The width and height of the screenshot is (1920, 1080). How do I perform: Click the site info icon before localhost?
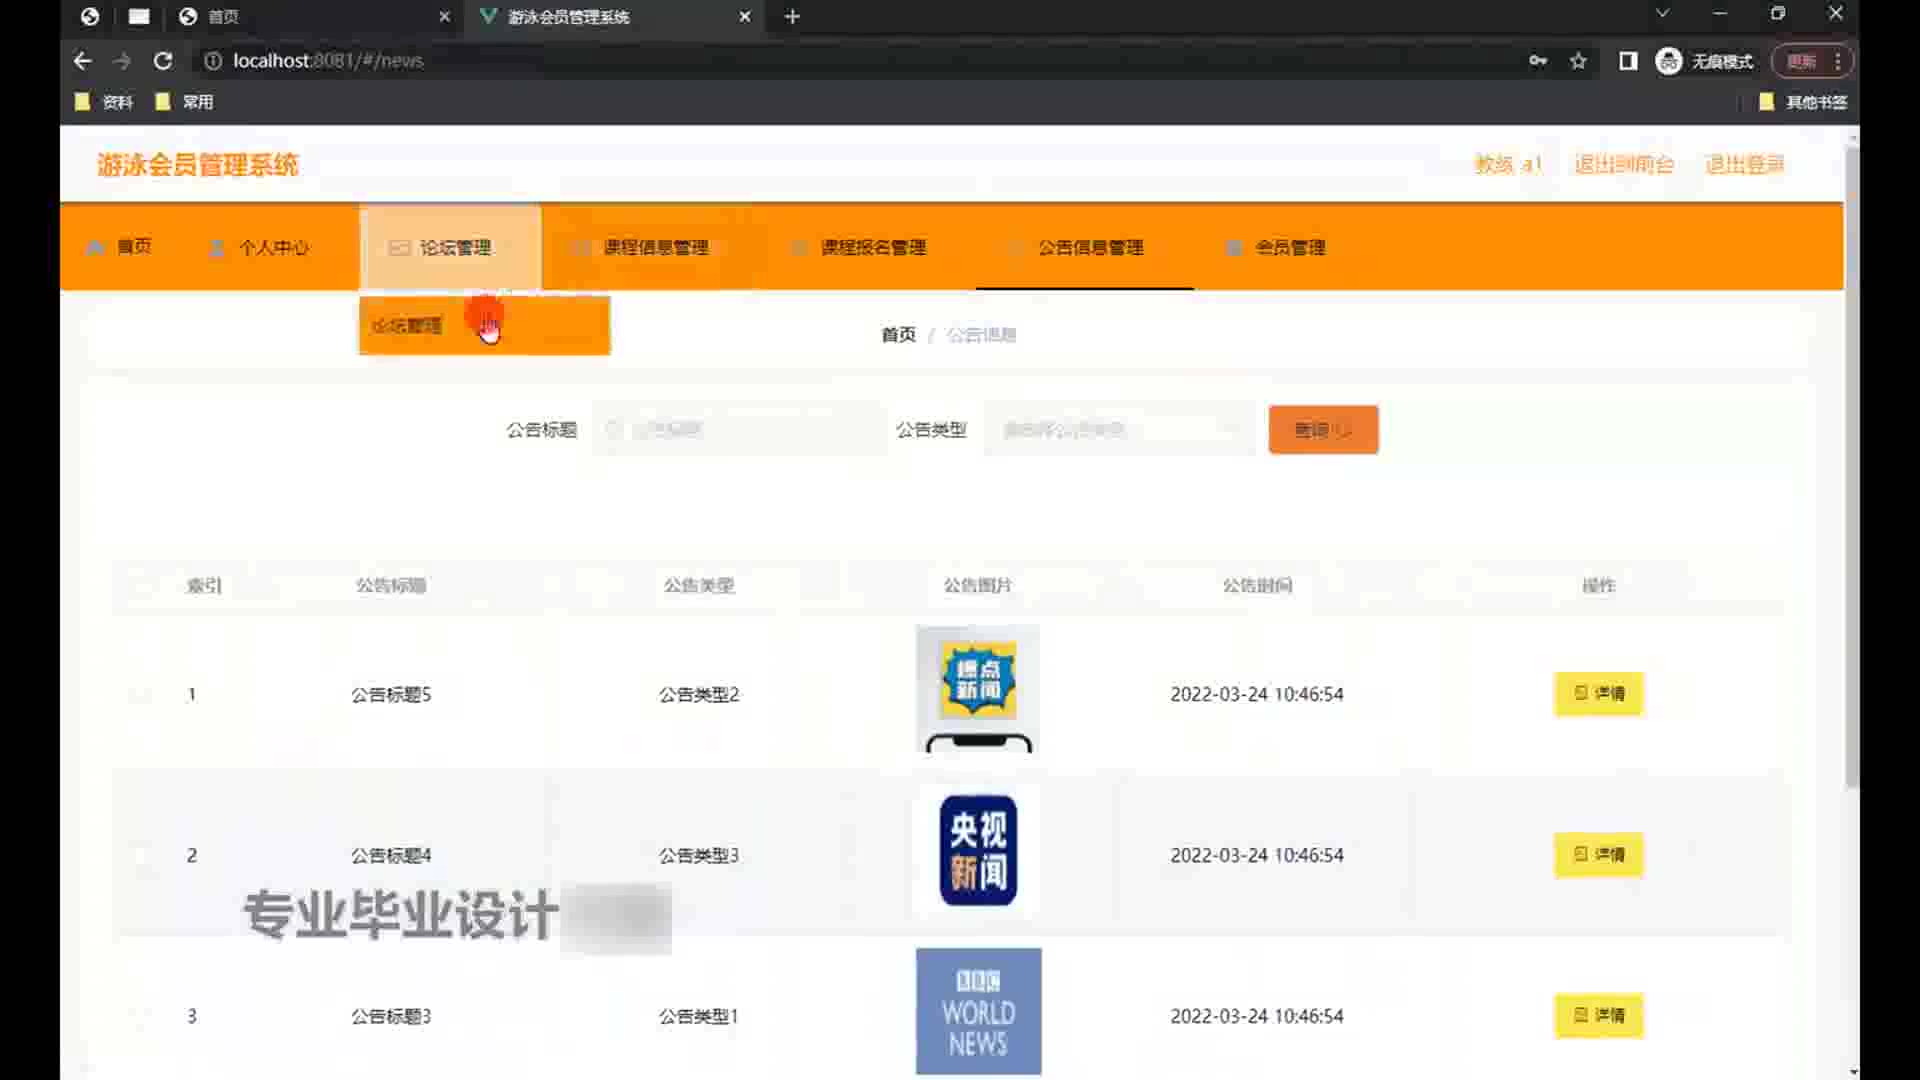[213, 61]
